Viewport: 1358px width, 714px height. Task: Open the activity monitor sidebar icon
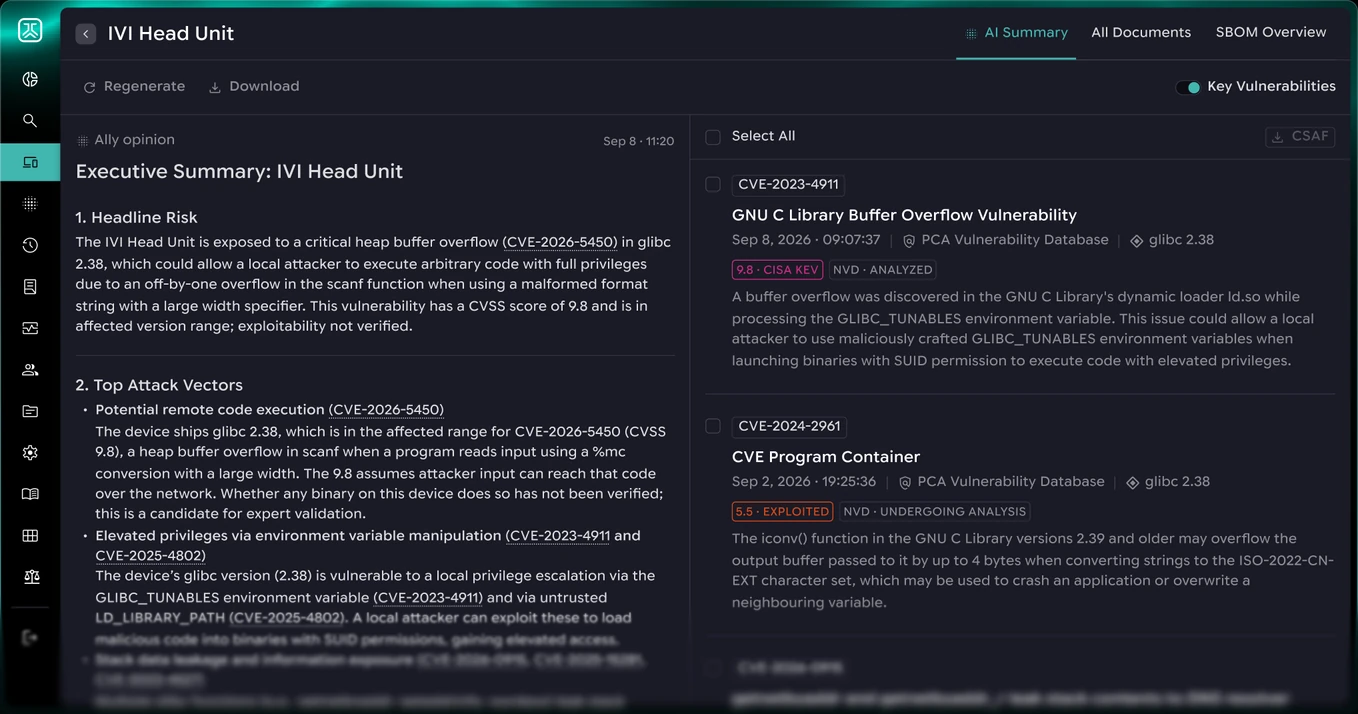tap(30, 328)
